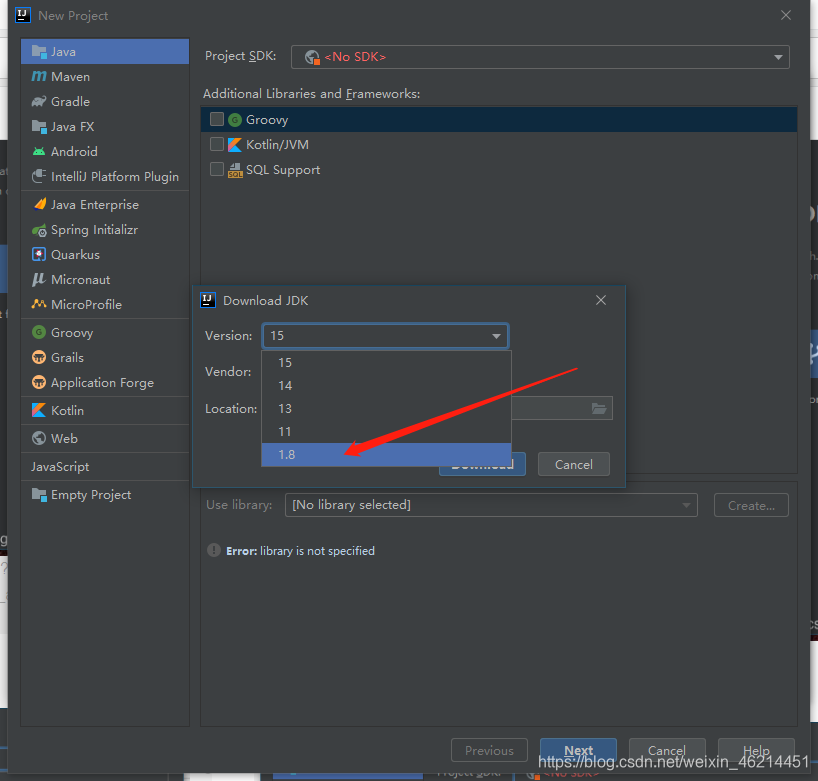Click the Maven 'm' icon
The width and height of the screenshot is (818, 781).
39,77
